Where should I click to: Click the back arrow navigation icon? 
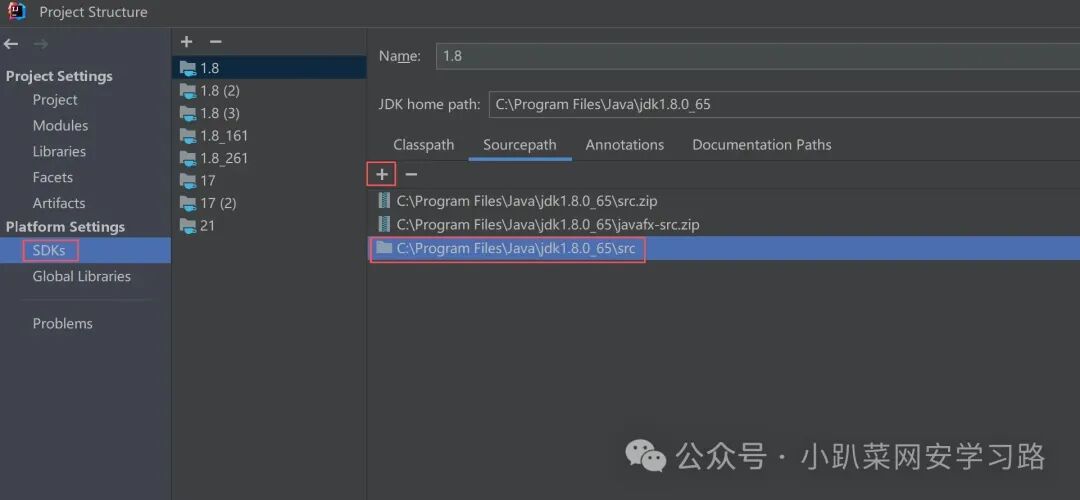click(11, 44)
